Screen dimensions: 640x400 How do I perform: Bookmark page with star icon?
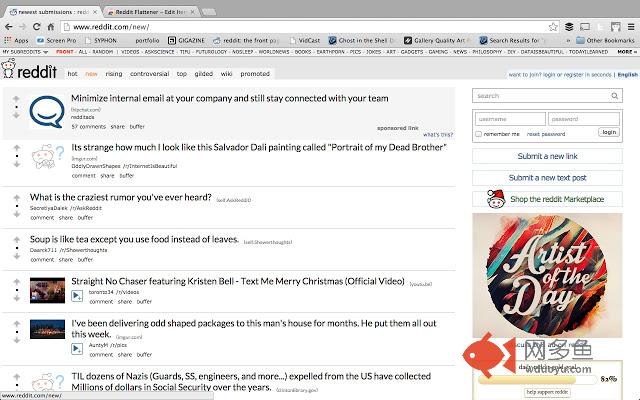coord(553,27)
